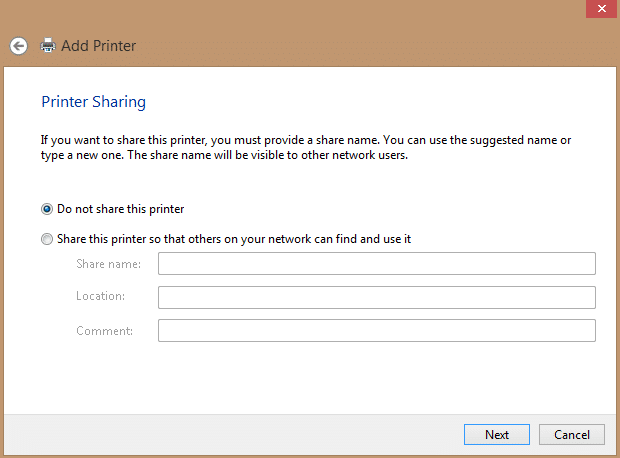Click the 'Location:' label

[100, 296]
